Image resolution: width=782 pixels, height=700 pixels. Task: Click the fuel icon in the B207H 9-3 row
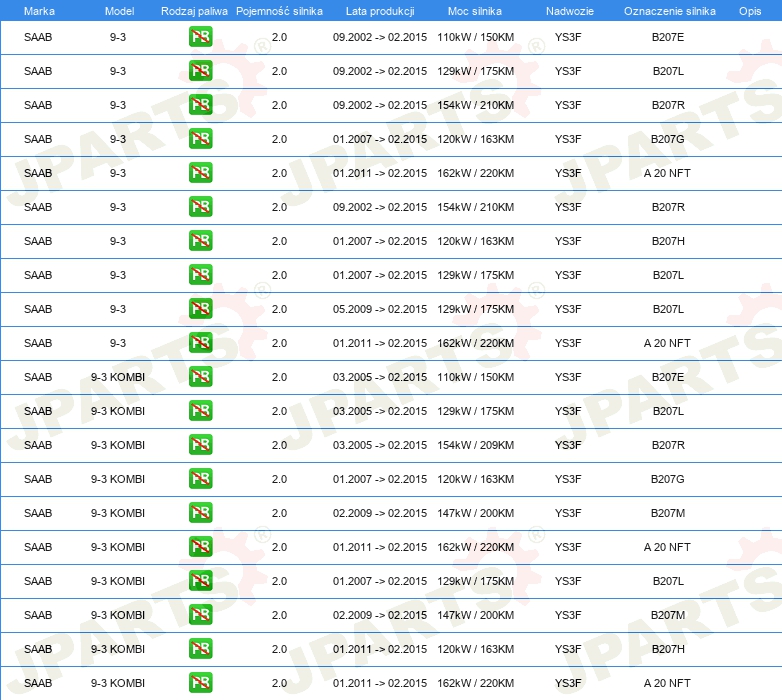pyautogui.click(x=200, y=241)
